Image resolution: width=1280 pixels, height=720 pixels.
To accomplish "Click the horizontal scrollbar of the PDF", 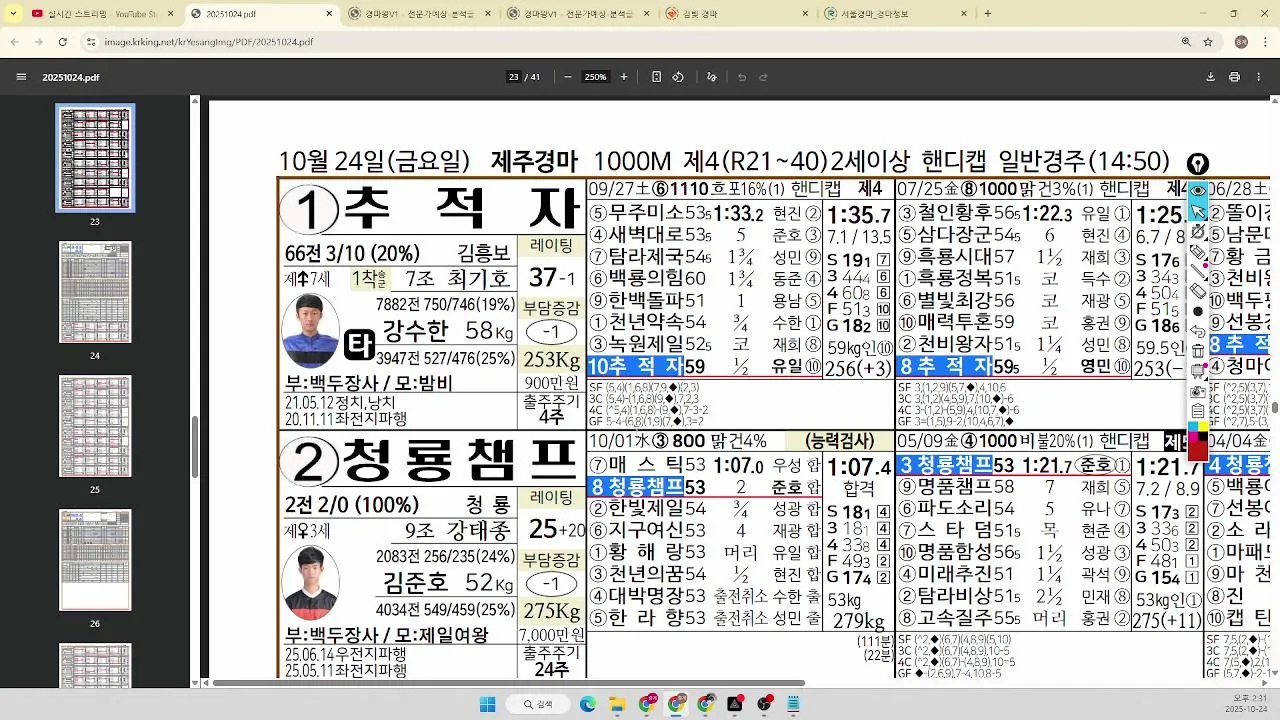I will pos(508,683).
